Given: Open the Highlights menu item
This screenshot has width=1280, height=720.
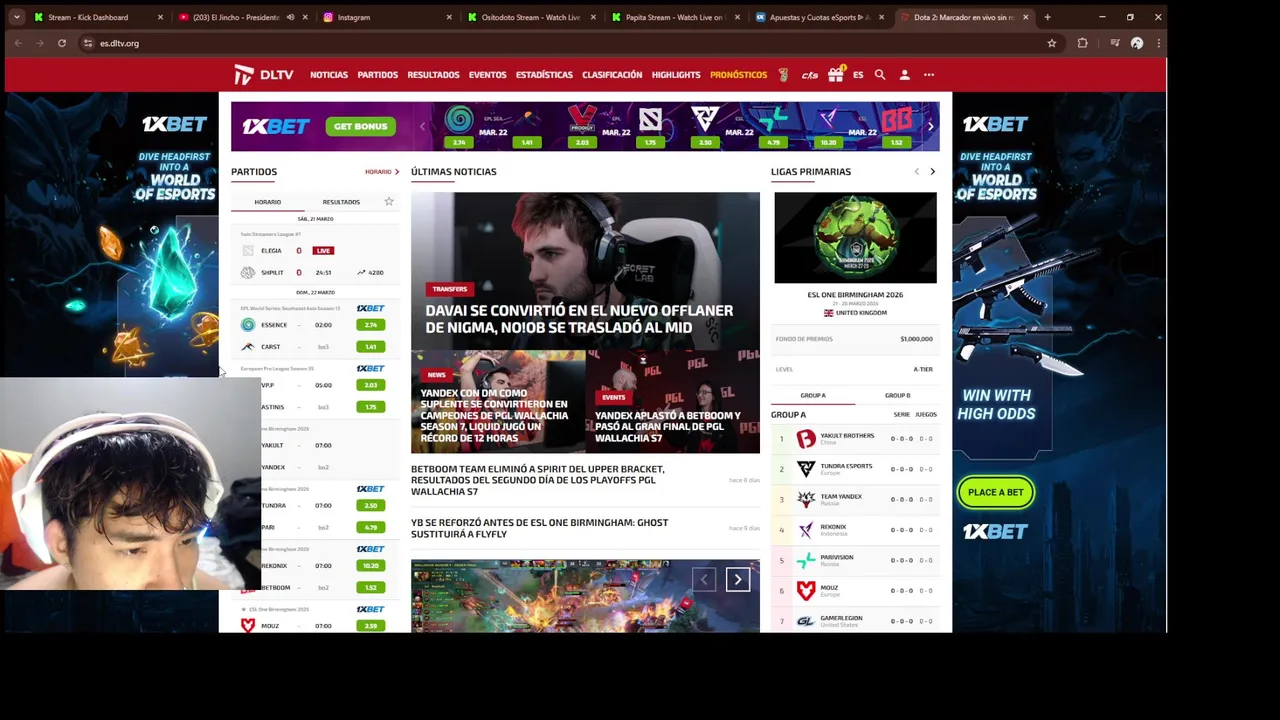Looking at the screenshot, I should pos(676,75).
